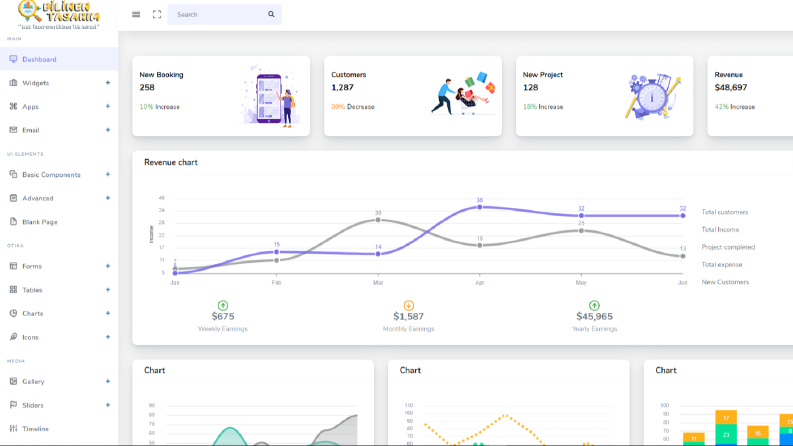Viewport: 793px width, 446px height.
Task: Open the Dashboard menu item
Action: pyautogui.click(x=59, y=59)
